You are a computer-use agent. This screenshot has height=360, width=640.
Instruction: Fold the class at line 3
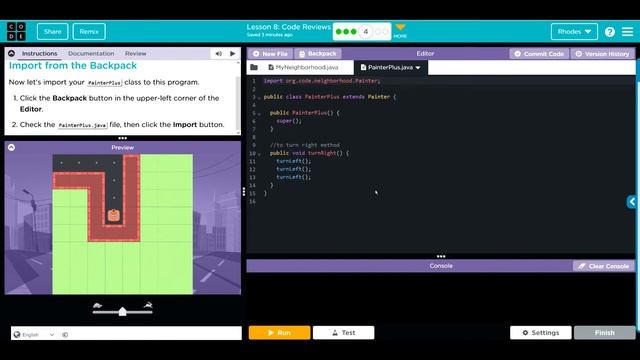tap(259, 98)
